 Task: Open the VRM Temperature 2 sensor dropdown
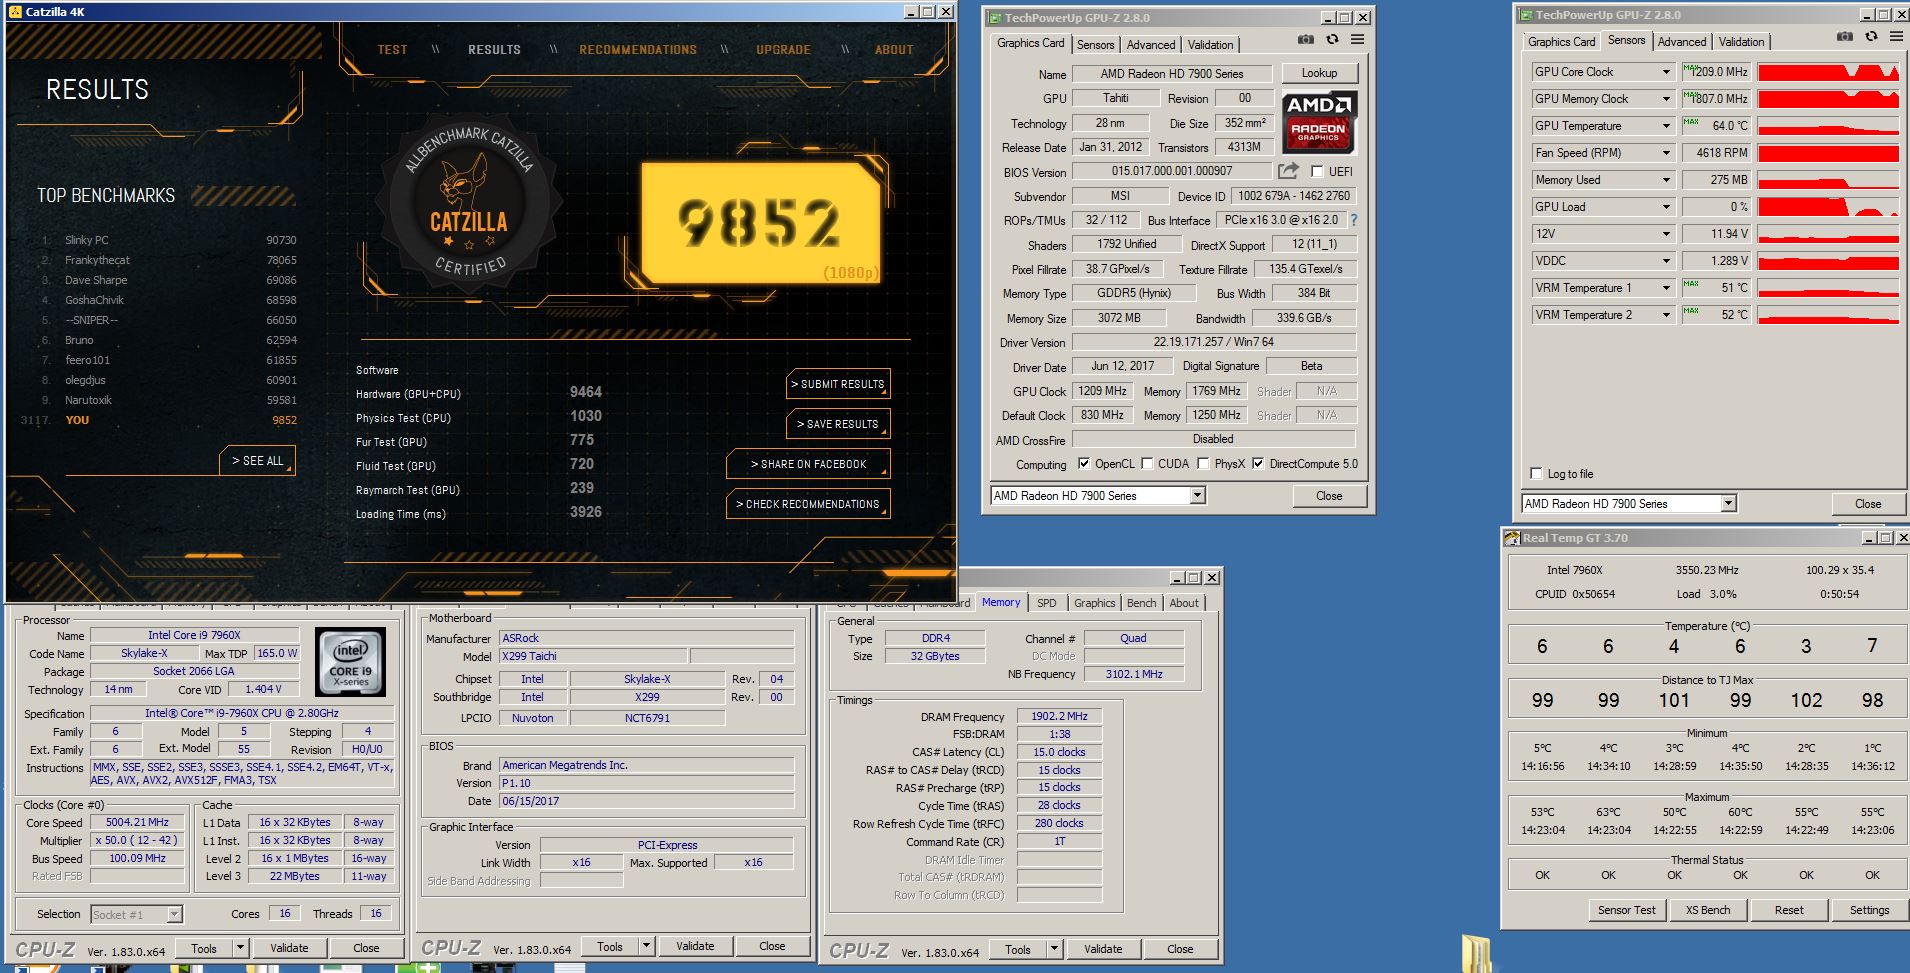point(1666,315)
